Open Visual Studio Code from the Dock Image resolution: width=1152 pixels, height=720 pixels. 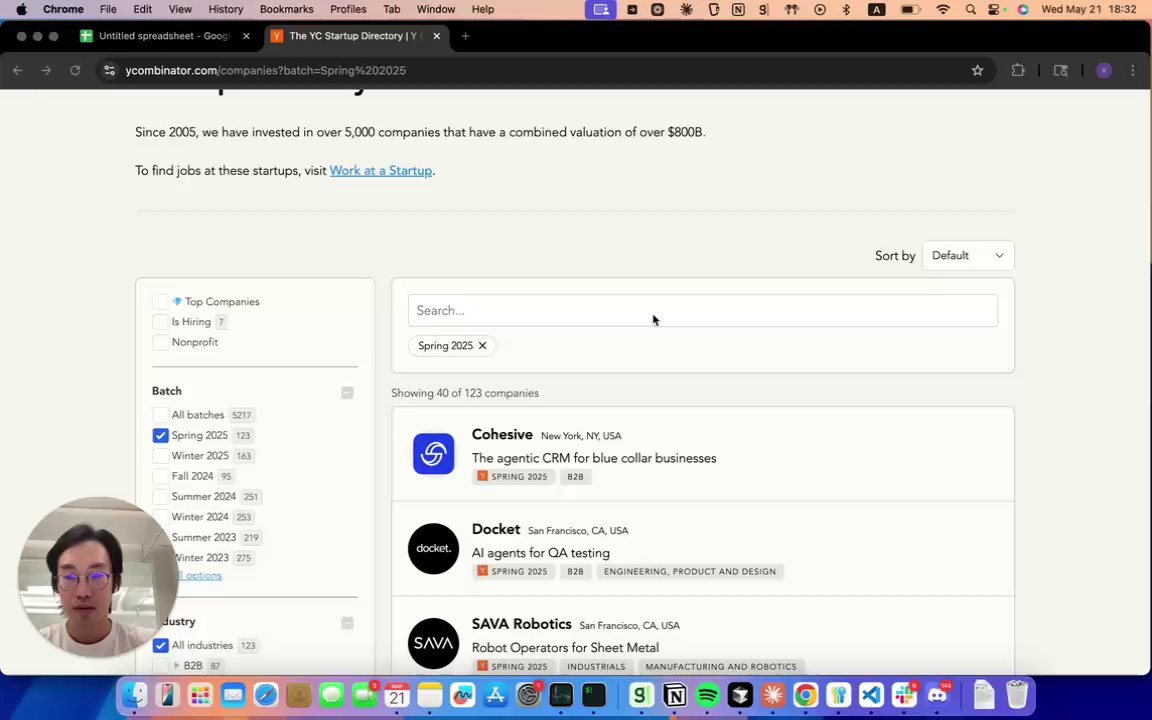coord(871,694)
